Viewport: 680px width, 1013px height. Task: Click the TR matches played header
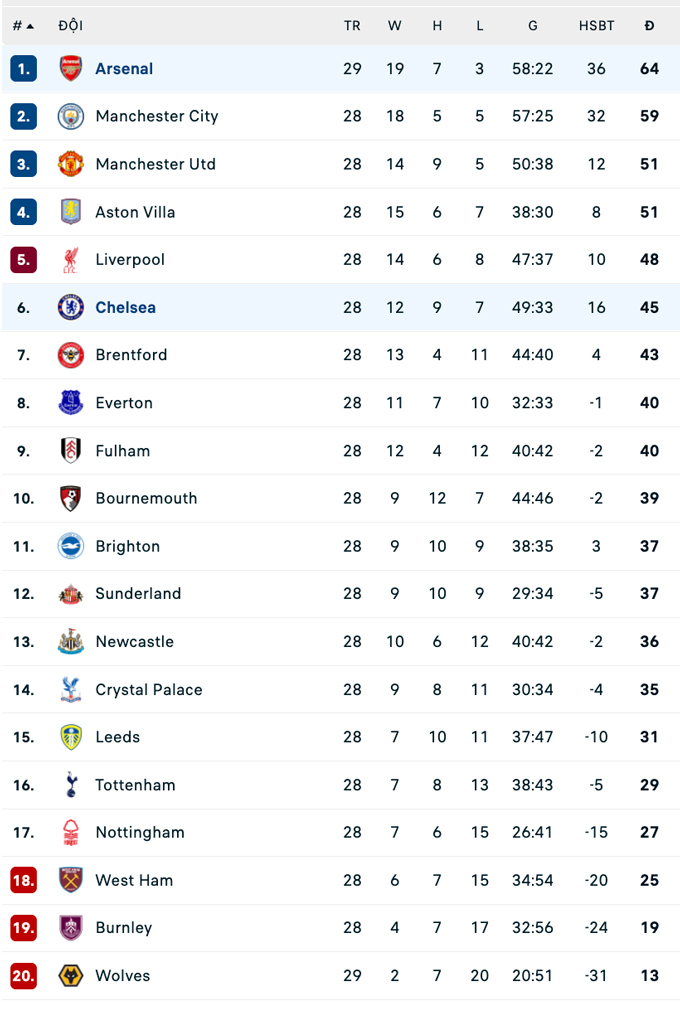pos(352,26)
